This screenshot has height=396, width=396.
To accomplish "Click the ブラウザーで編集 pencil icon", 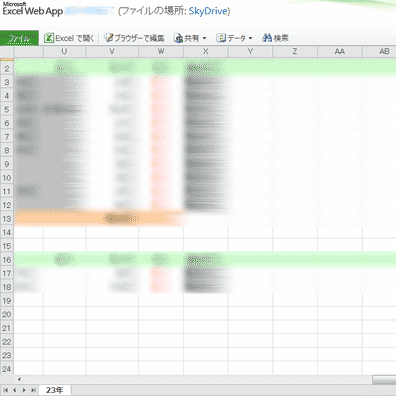I will coord(109,38).
